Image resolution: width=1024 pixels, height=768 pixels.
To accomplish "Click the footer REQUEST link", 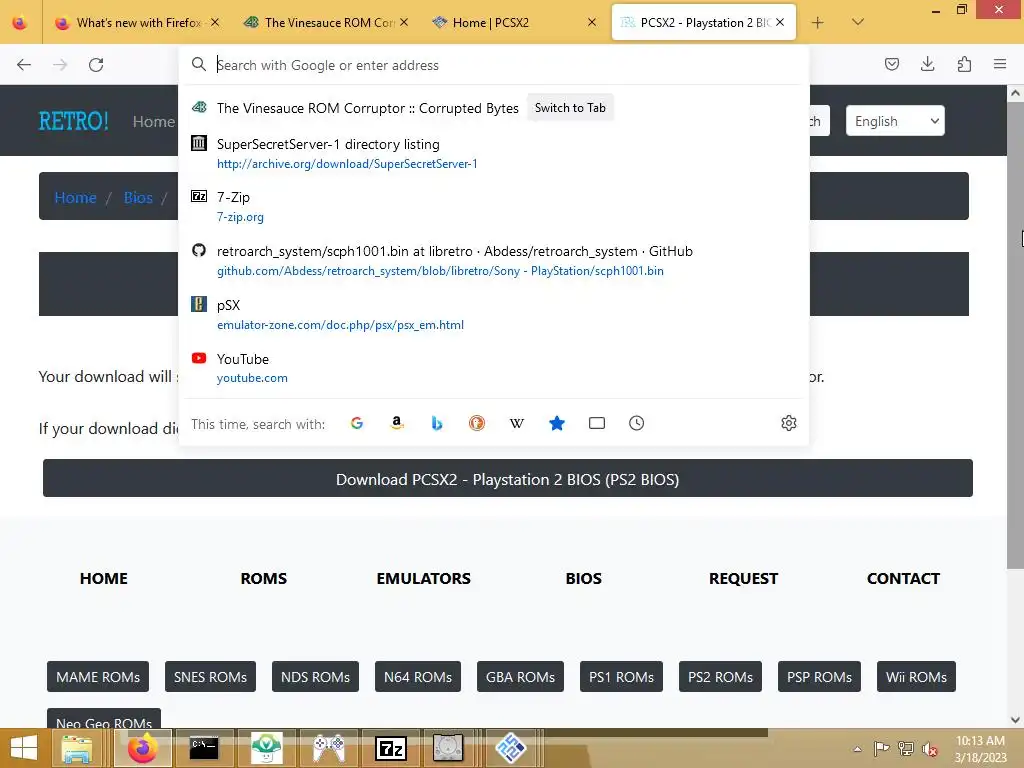I will (743, 579).
